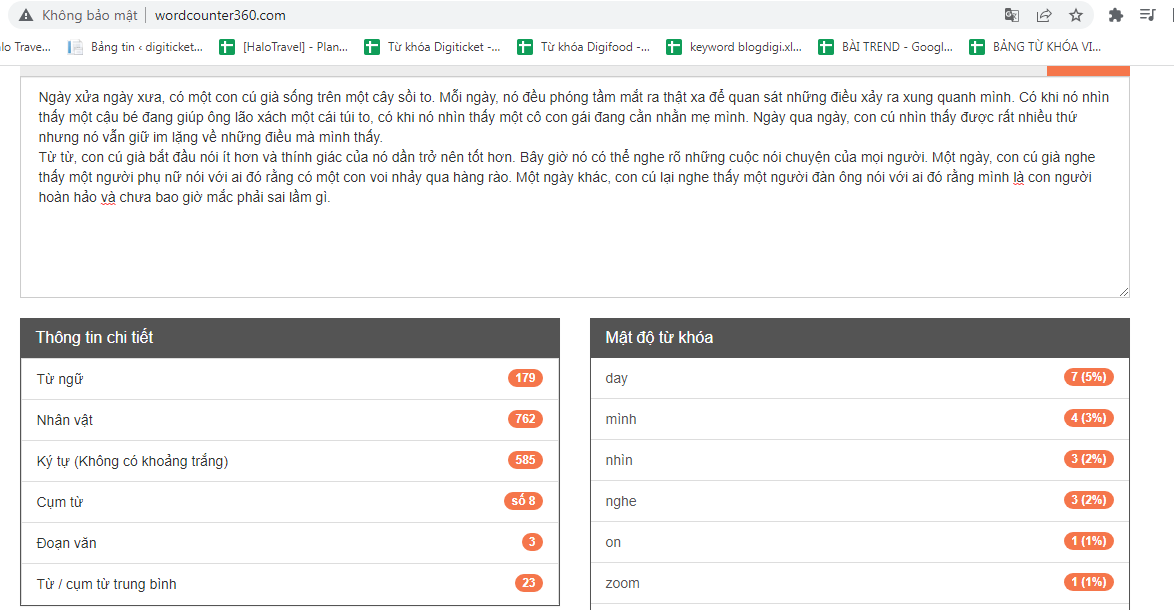
Task: Open the Từ khóa Digifood bookmark
Action: point(584,47)
